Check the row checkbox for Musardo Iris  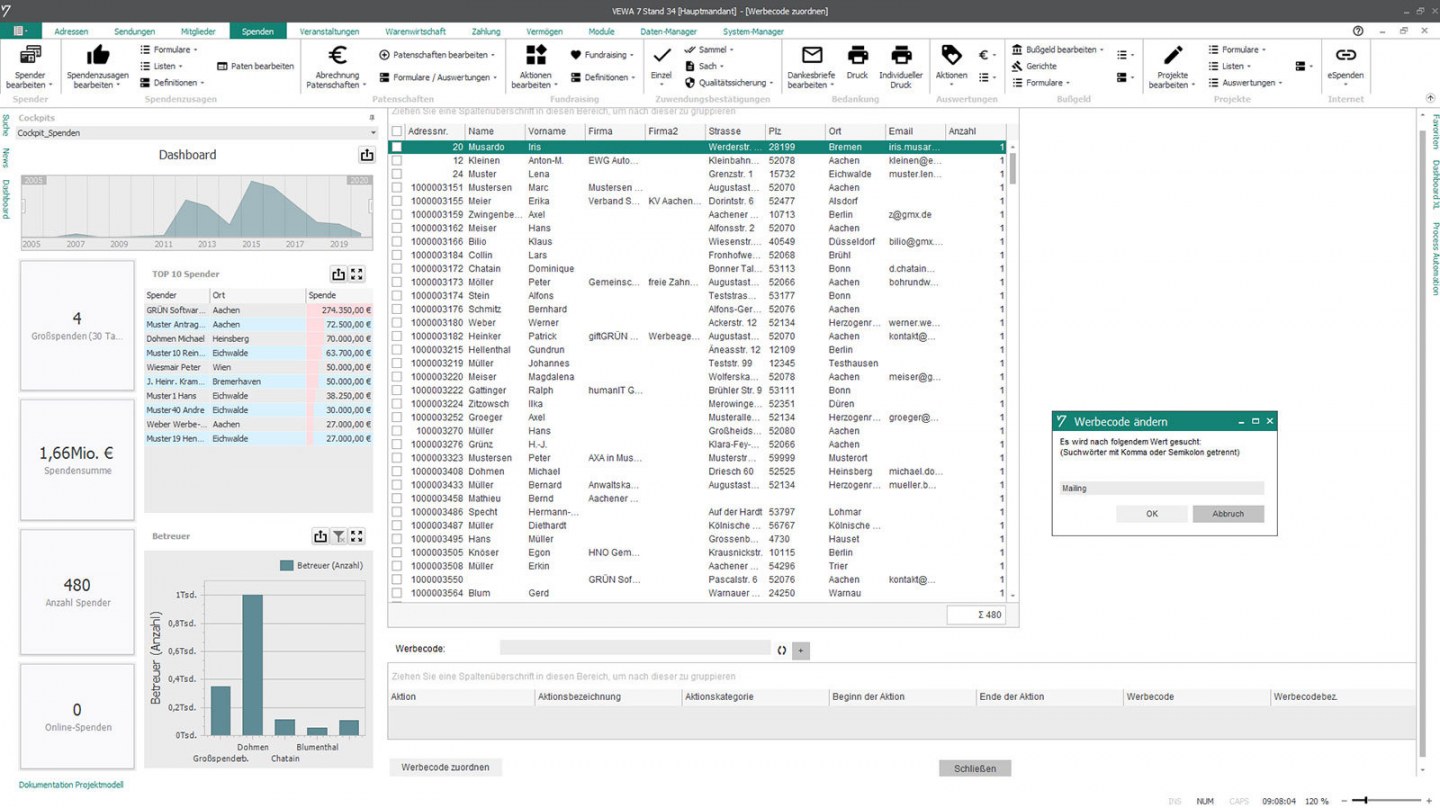(x=397, y=147)
